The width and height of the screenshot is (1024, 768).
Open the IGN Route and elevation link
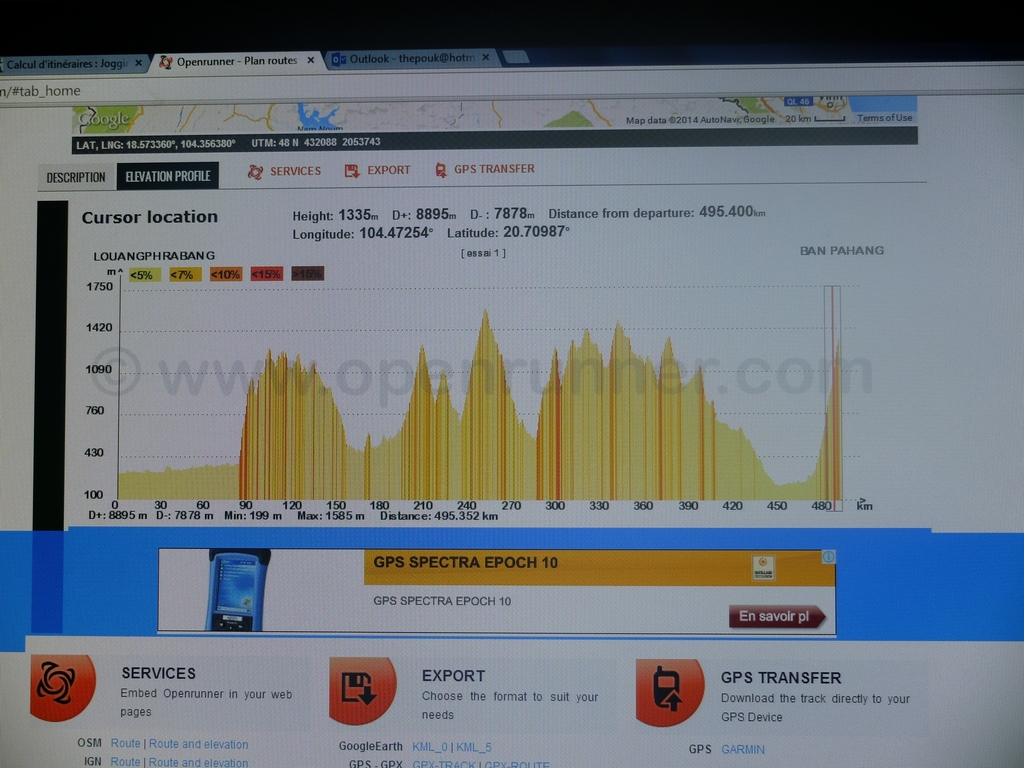[x=199, y=762]
